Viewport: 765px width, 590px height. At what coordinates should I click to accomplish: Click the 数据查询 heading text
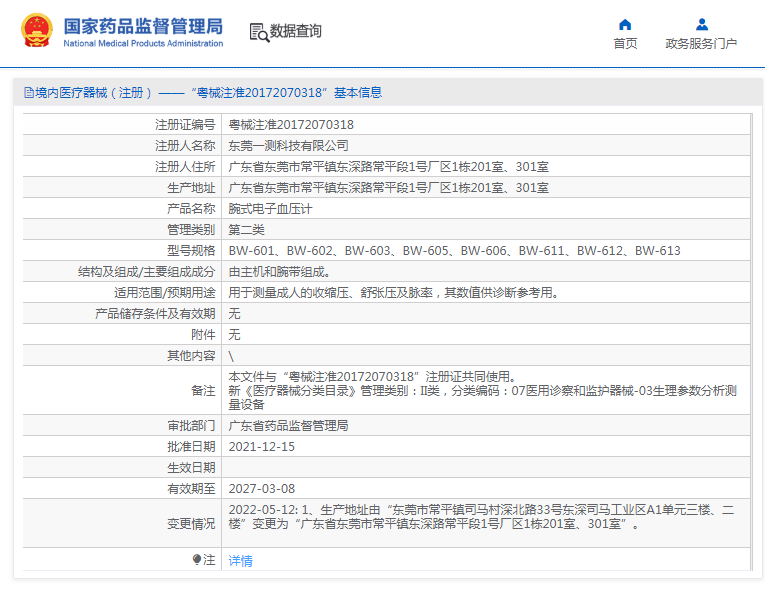(x=296, y=31)
